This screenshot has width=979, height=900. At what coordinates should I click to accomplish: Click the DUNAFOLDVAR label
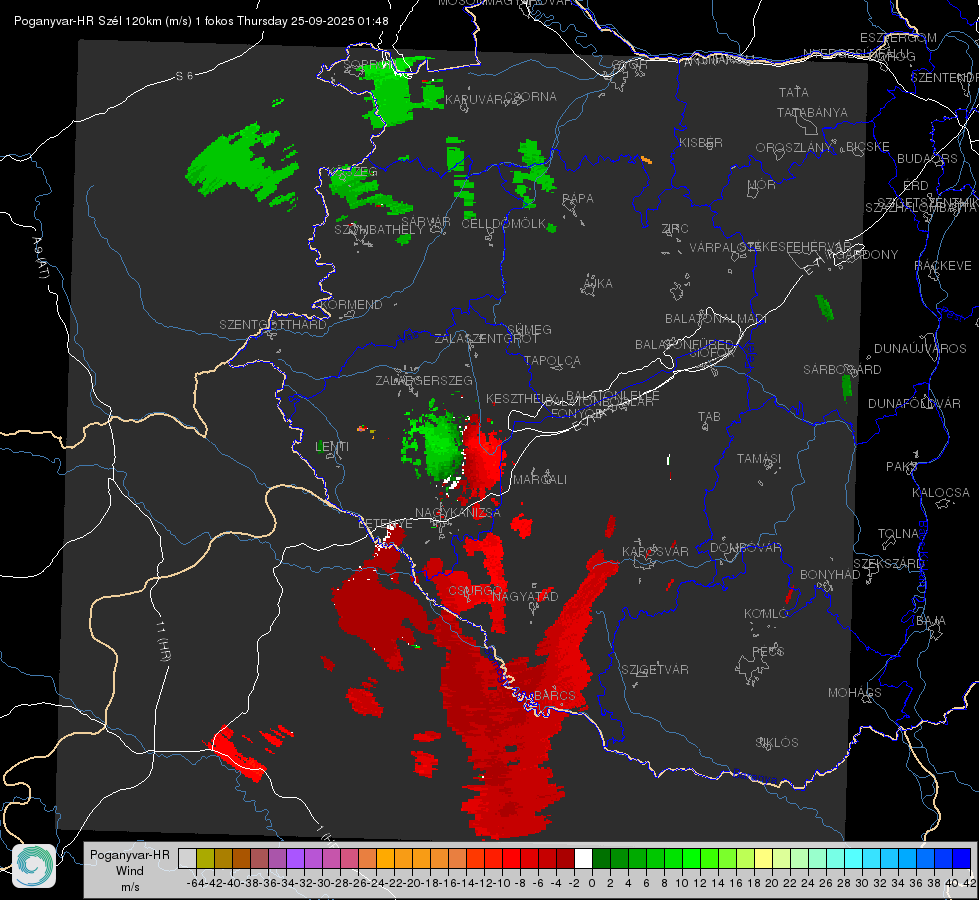(914, 403)
